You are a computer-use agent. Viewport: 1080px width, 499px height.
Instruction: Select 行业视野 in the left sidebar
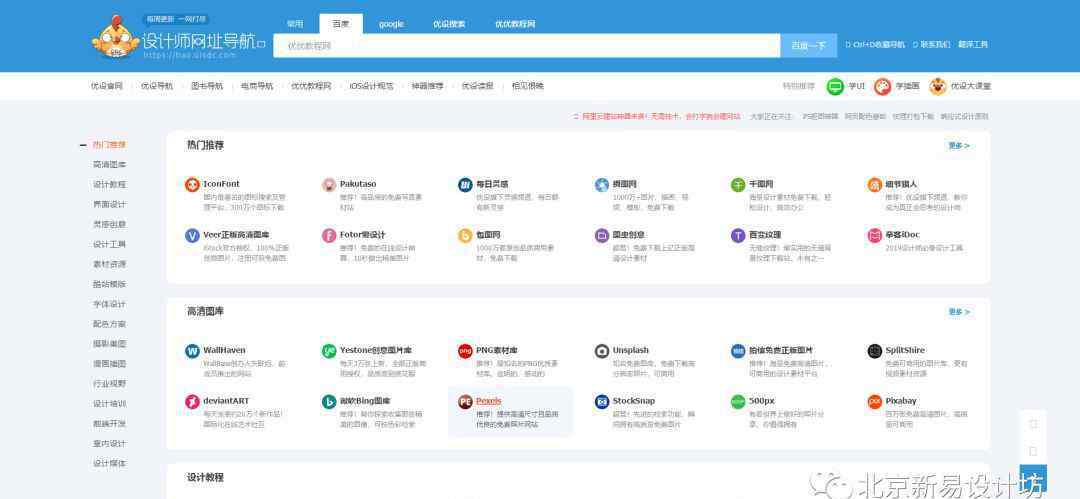(x=110, y=384)
